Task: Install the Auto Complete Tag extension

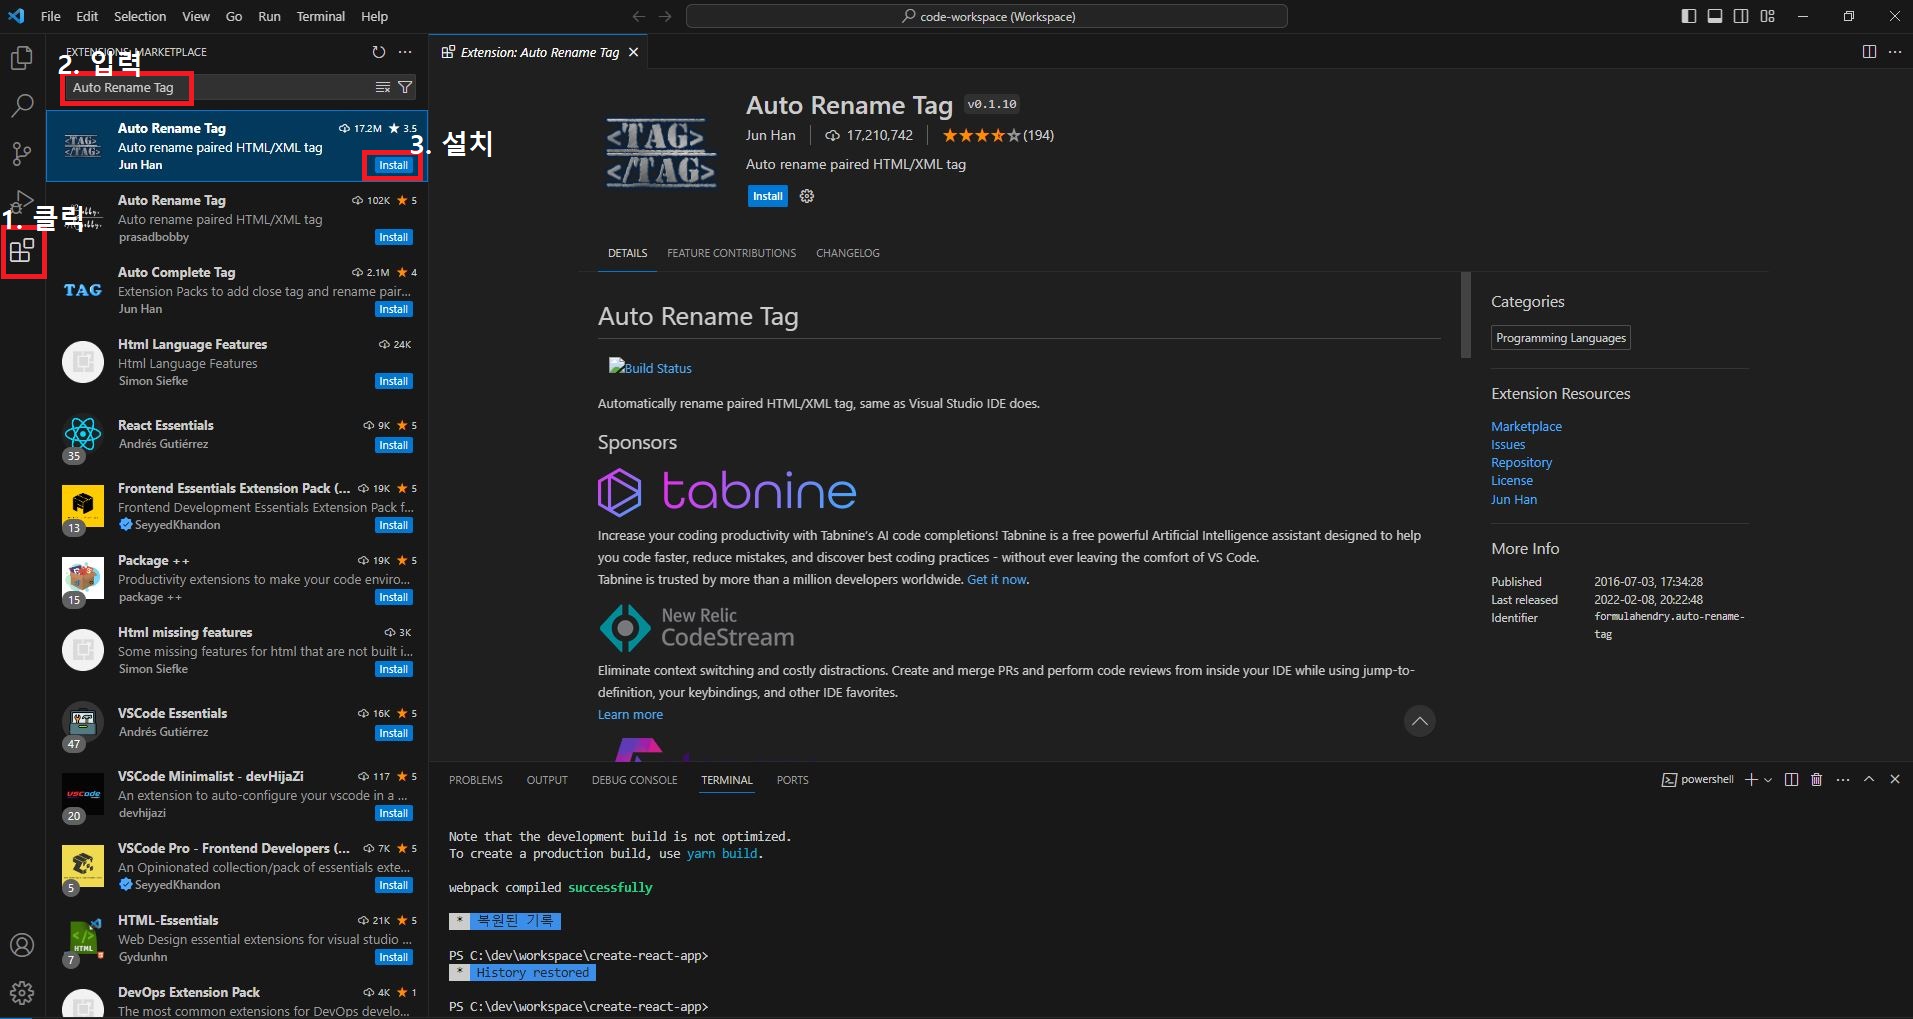Action: 393,309
